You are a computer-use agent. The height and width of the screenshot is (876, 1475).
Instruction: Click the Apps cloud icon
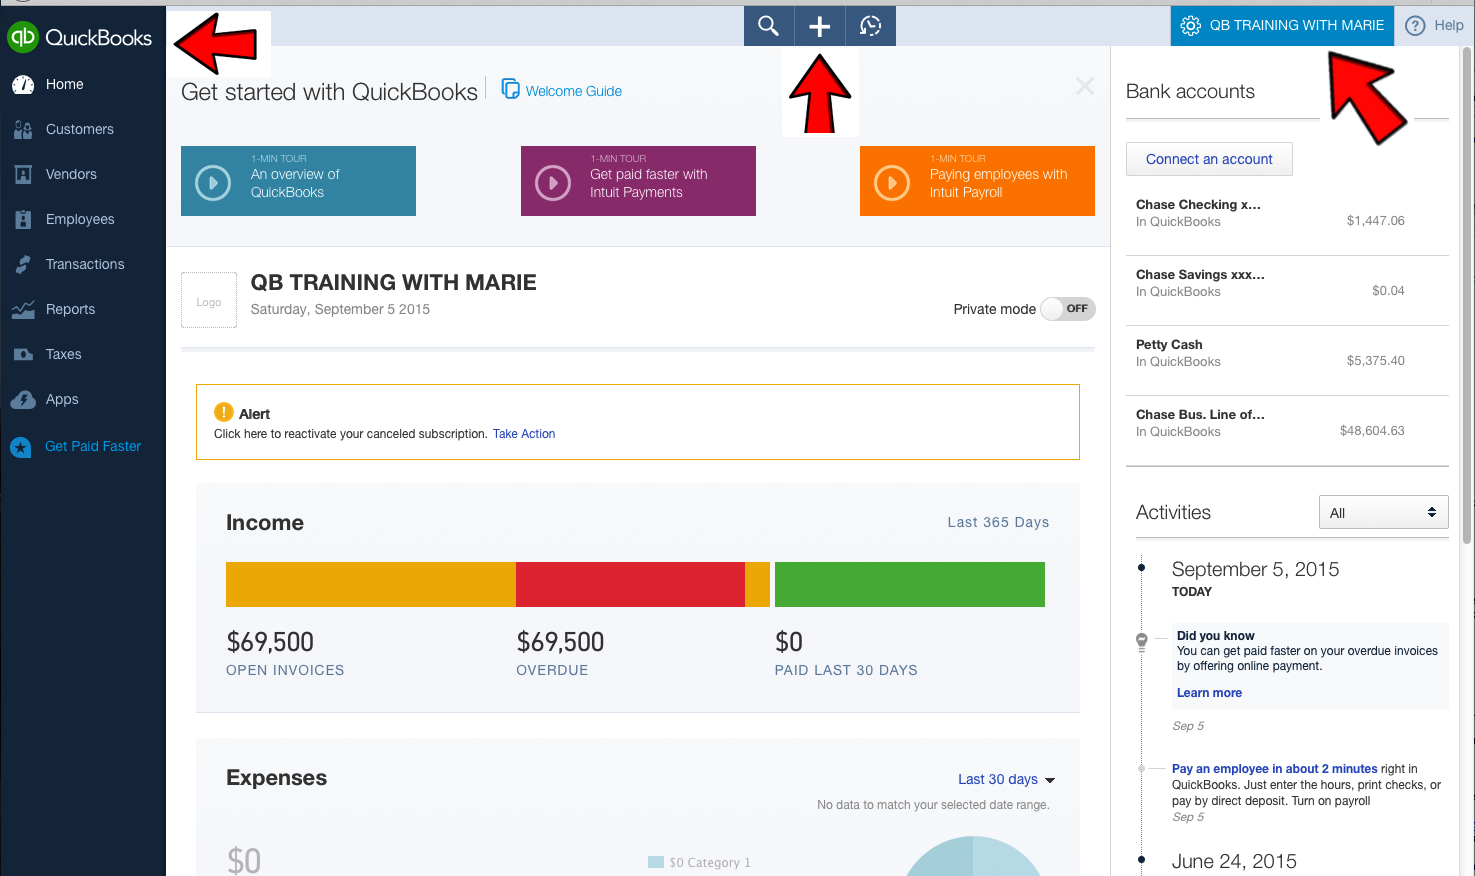[x=23, y=400]
